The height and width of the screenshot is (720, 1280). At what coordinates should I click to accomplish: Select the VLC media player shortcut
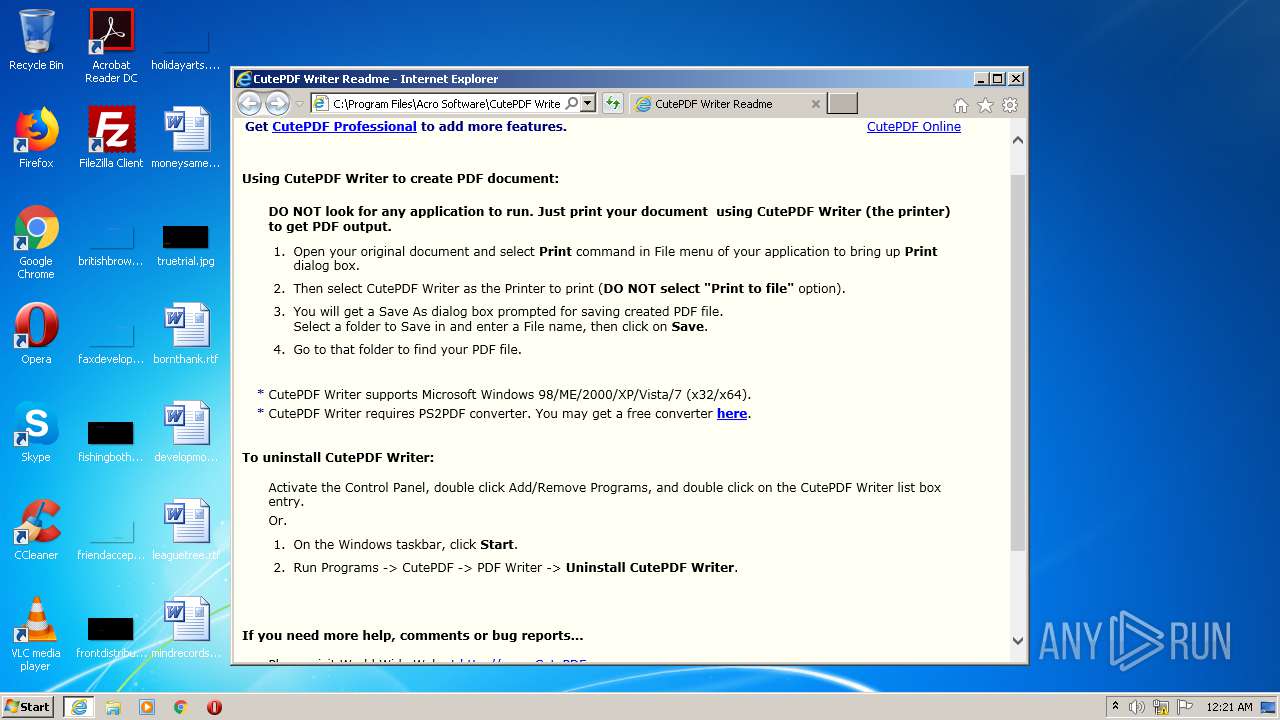[36, 634]
